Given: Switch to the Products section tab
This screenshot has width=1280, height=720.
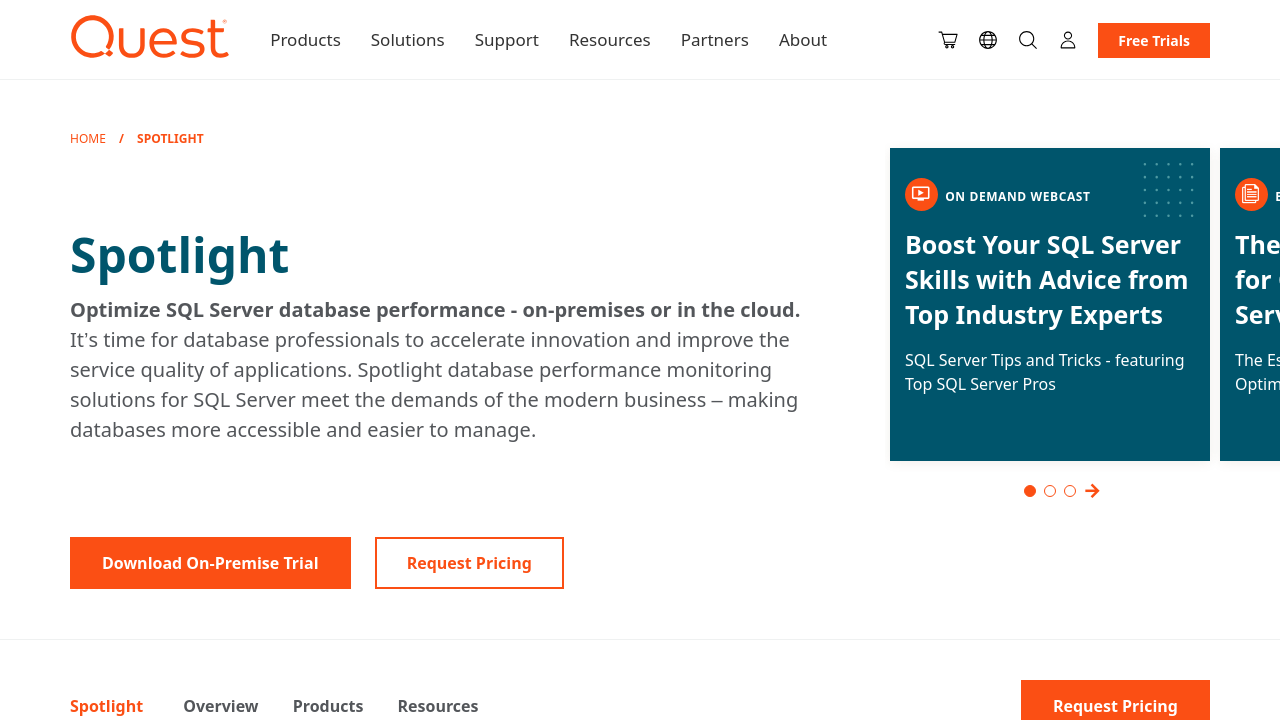Looking at the screenshot, I should coord(328,706).
